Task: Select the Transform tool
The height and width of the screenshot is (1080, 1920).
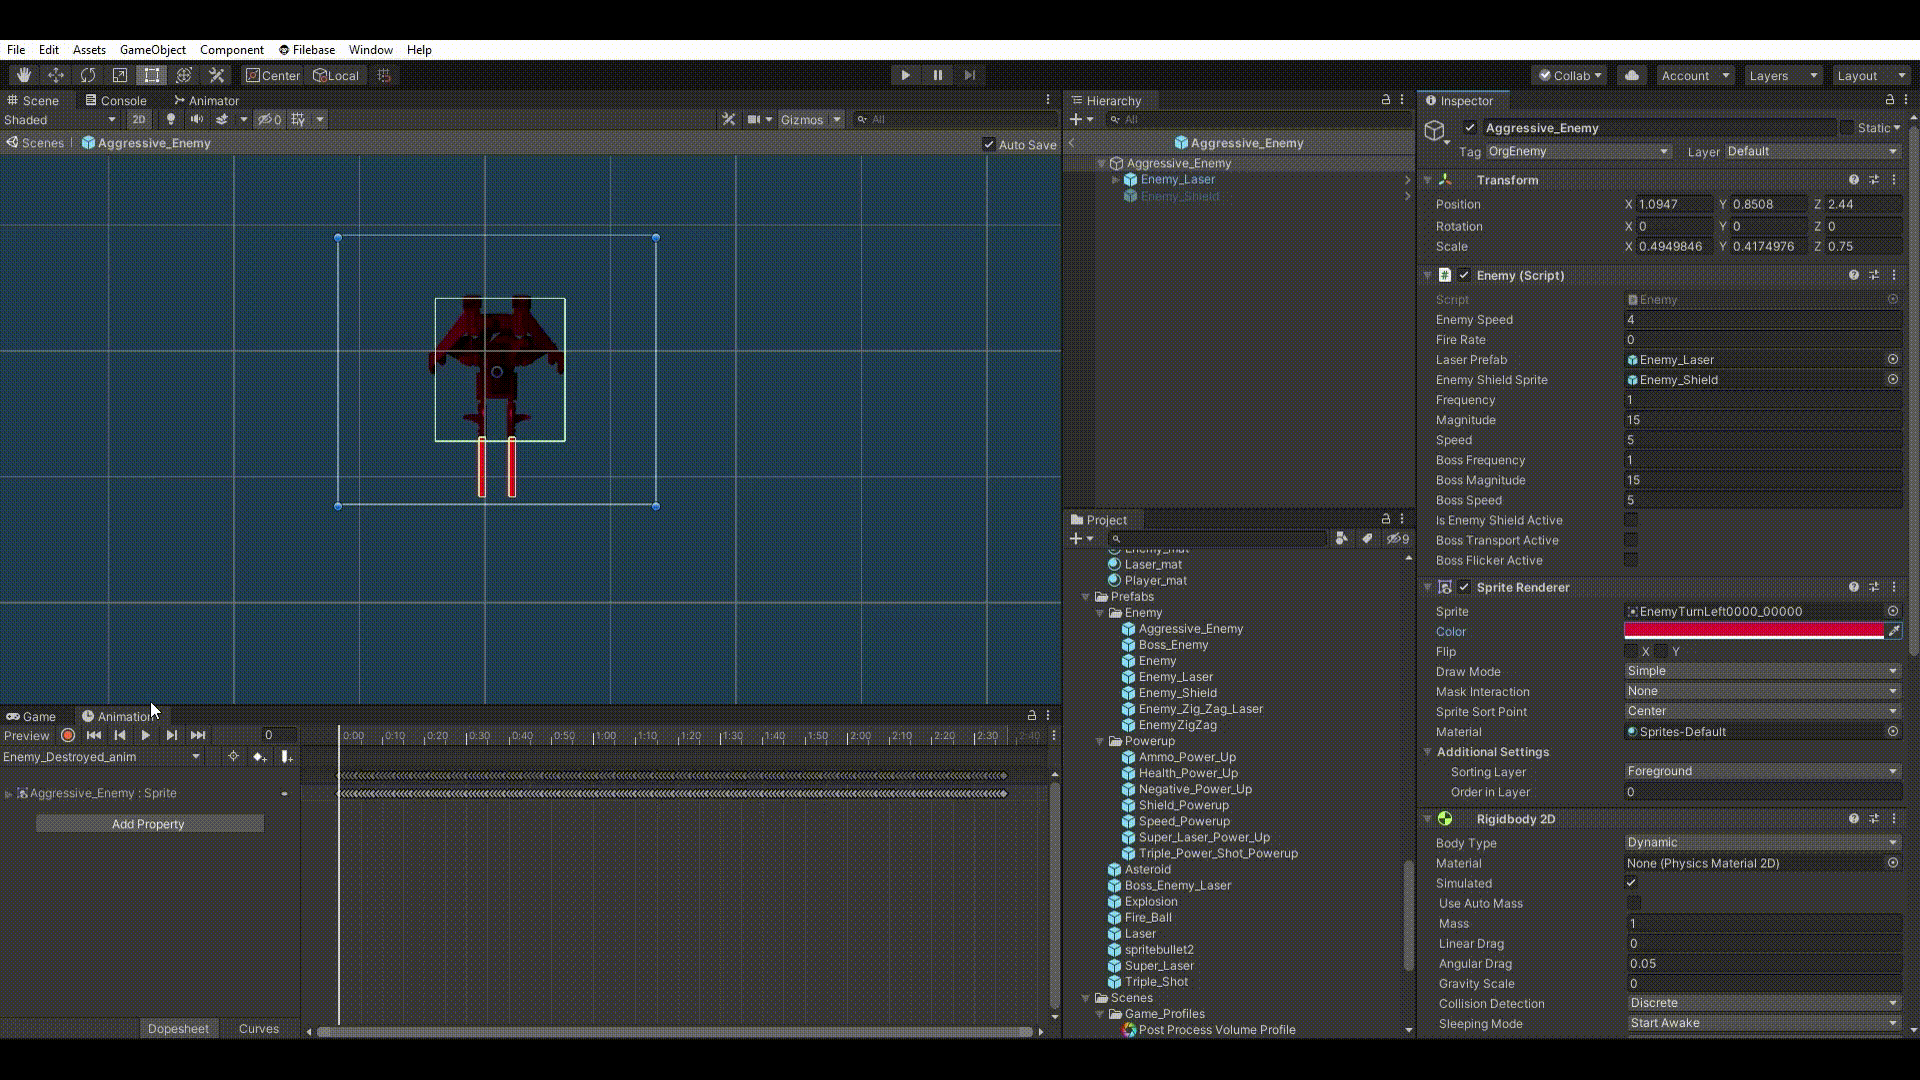Action: point(184,75)
